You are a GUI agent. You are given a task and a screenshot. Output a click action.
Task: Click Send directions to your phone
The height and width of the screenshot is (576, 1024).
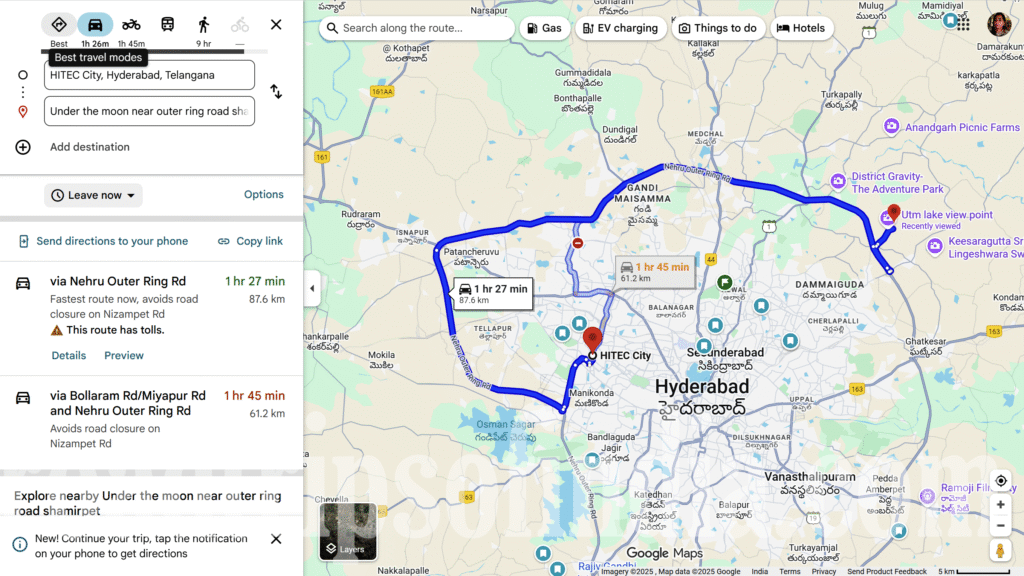point(110,241)
